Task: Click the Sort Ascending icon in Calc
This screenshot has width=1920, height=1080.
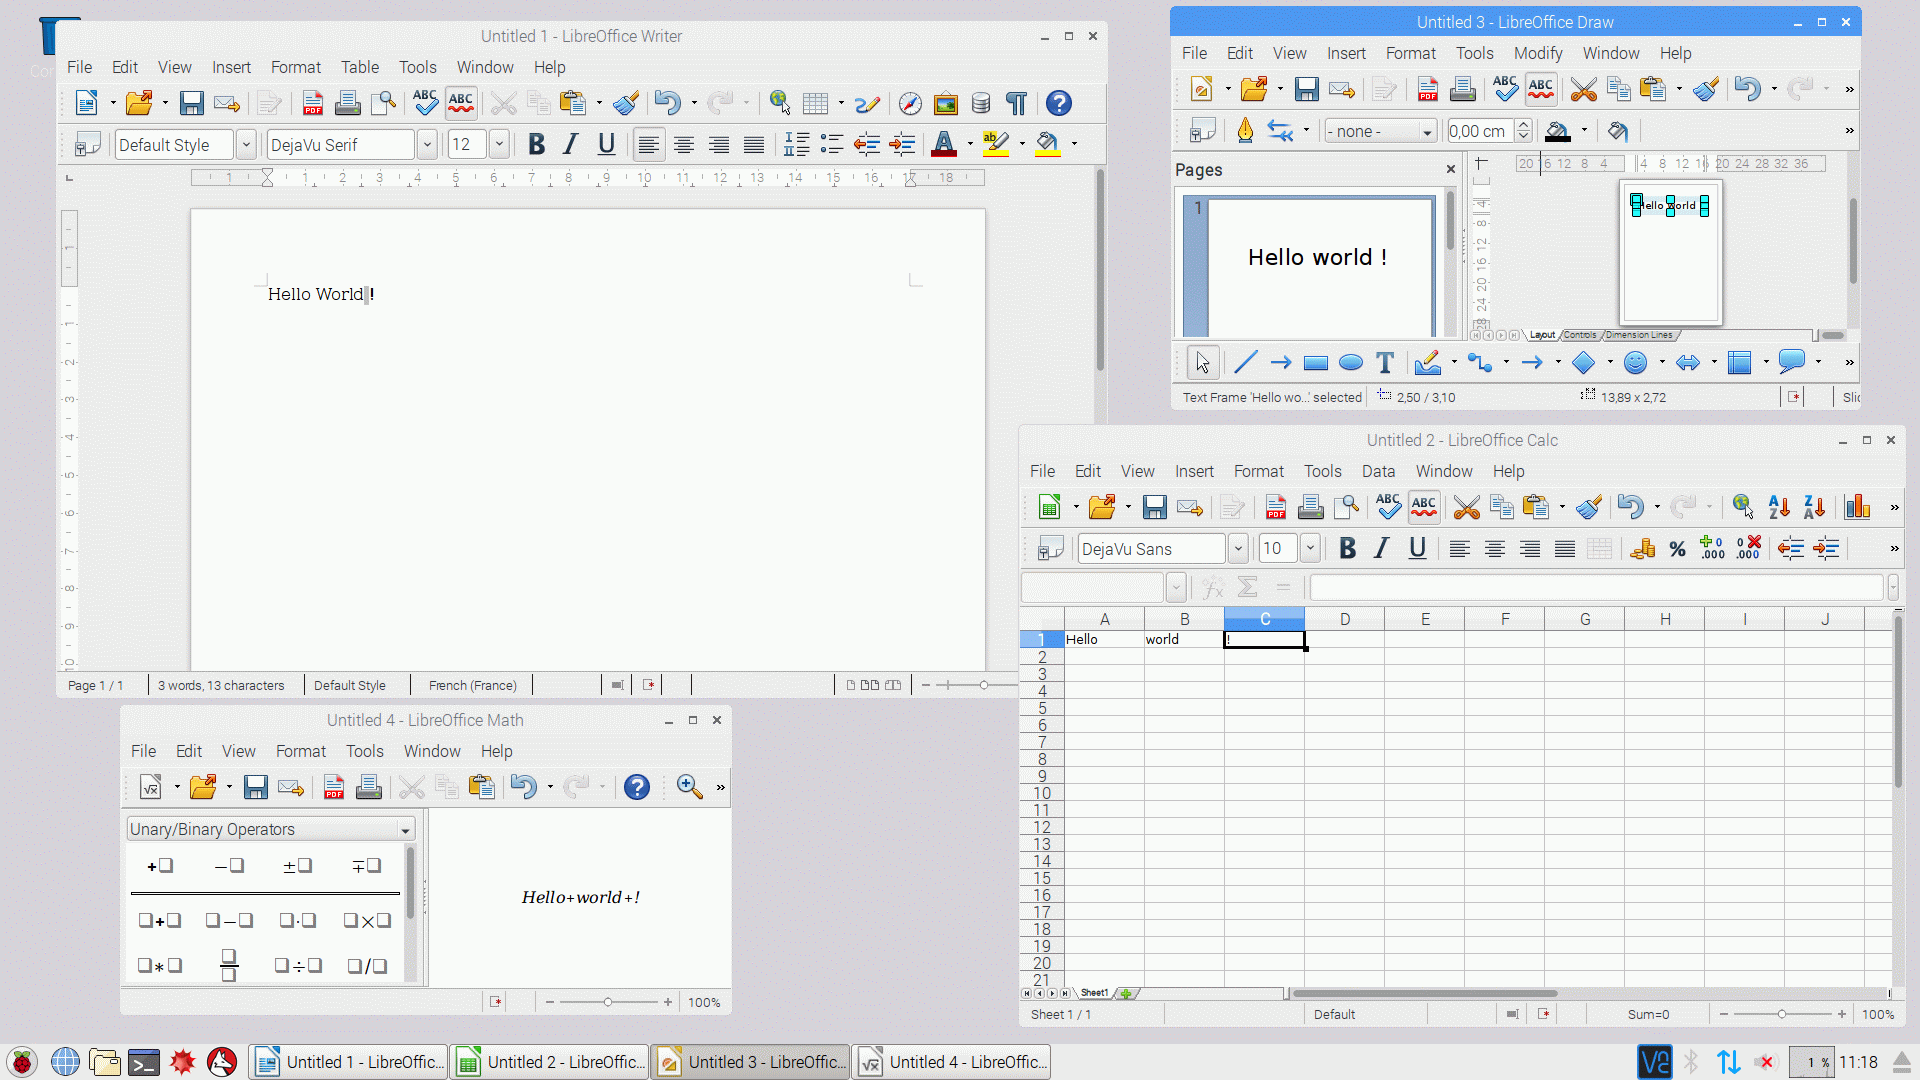Action: [1778, 507]
